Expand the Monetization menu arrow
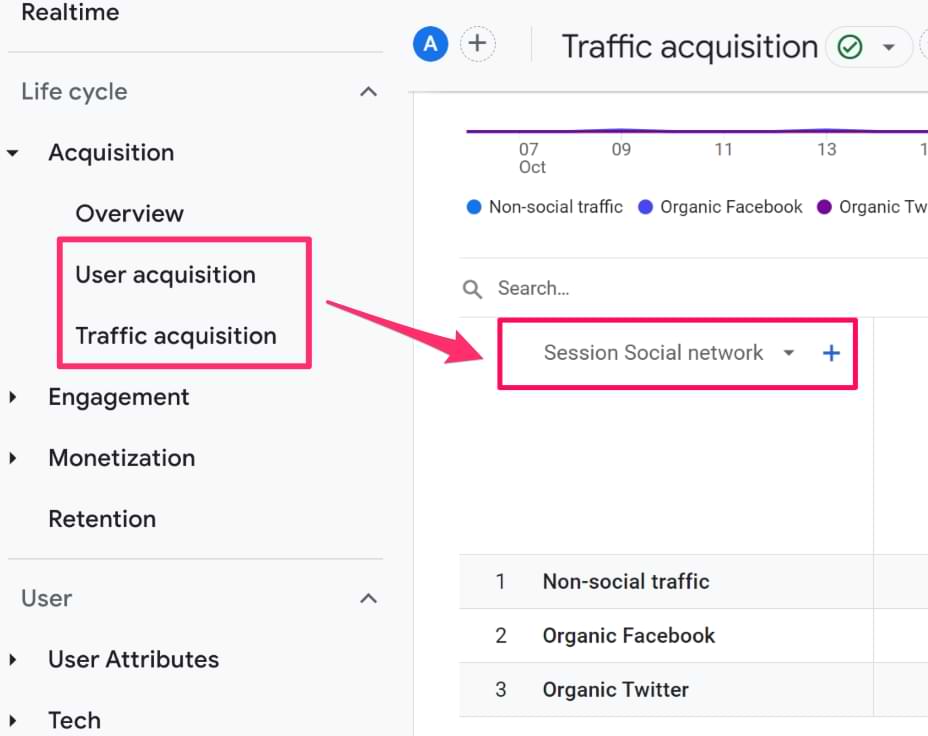The image size is (928, 736). [13, 458]
